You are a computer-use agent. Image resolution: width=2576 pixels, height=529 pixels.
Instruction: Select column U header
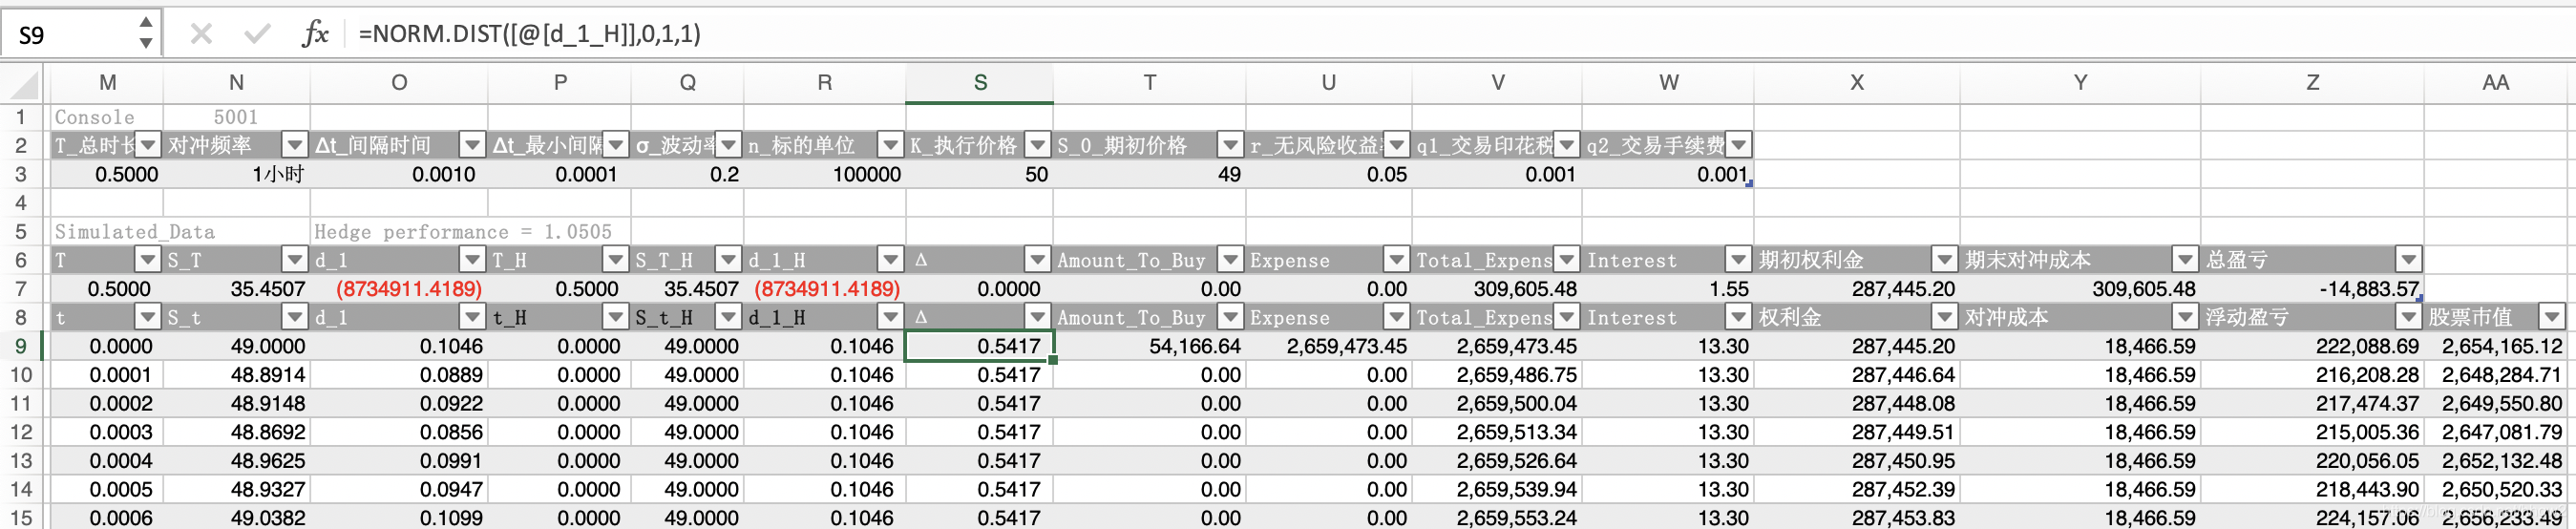[1328, 83]
